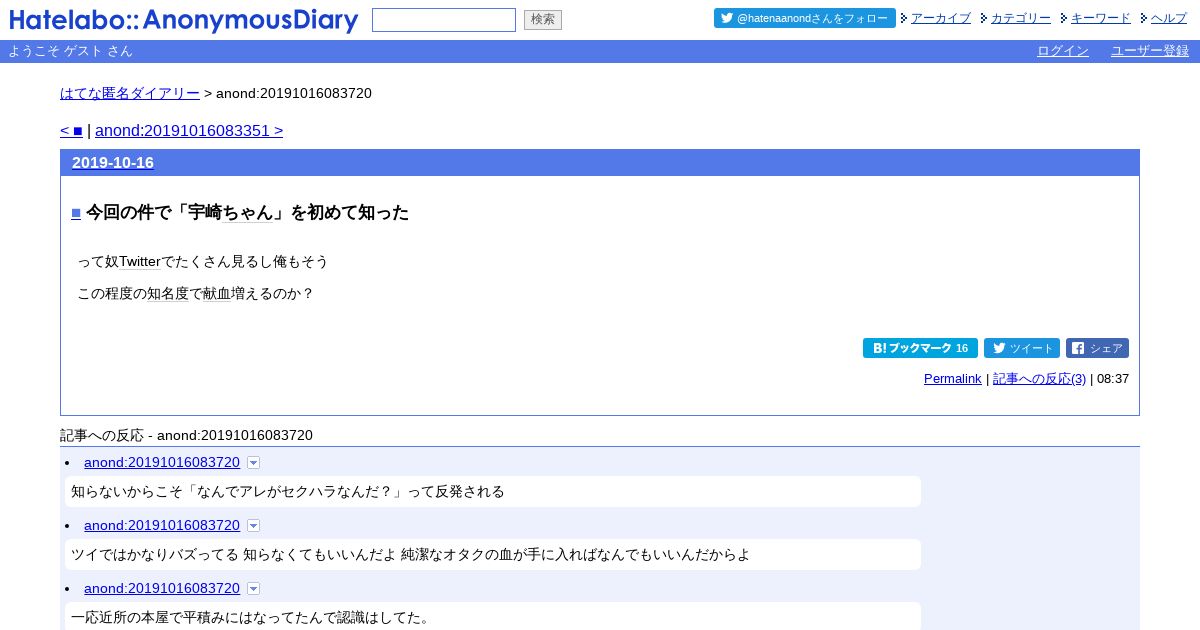
Task: Open the 2019-10-16 date header link
Action: pyautogui.click(x=113, y=163)
